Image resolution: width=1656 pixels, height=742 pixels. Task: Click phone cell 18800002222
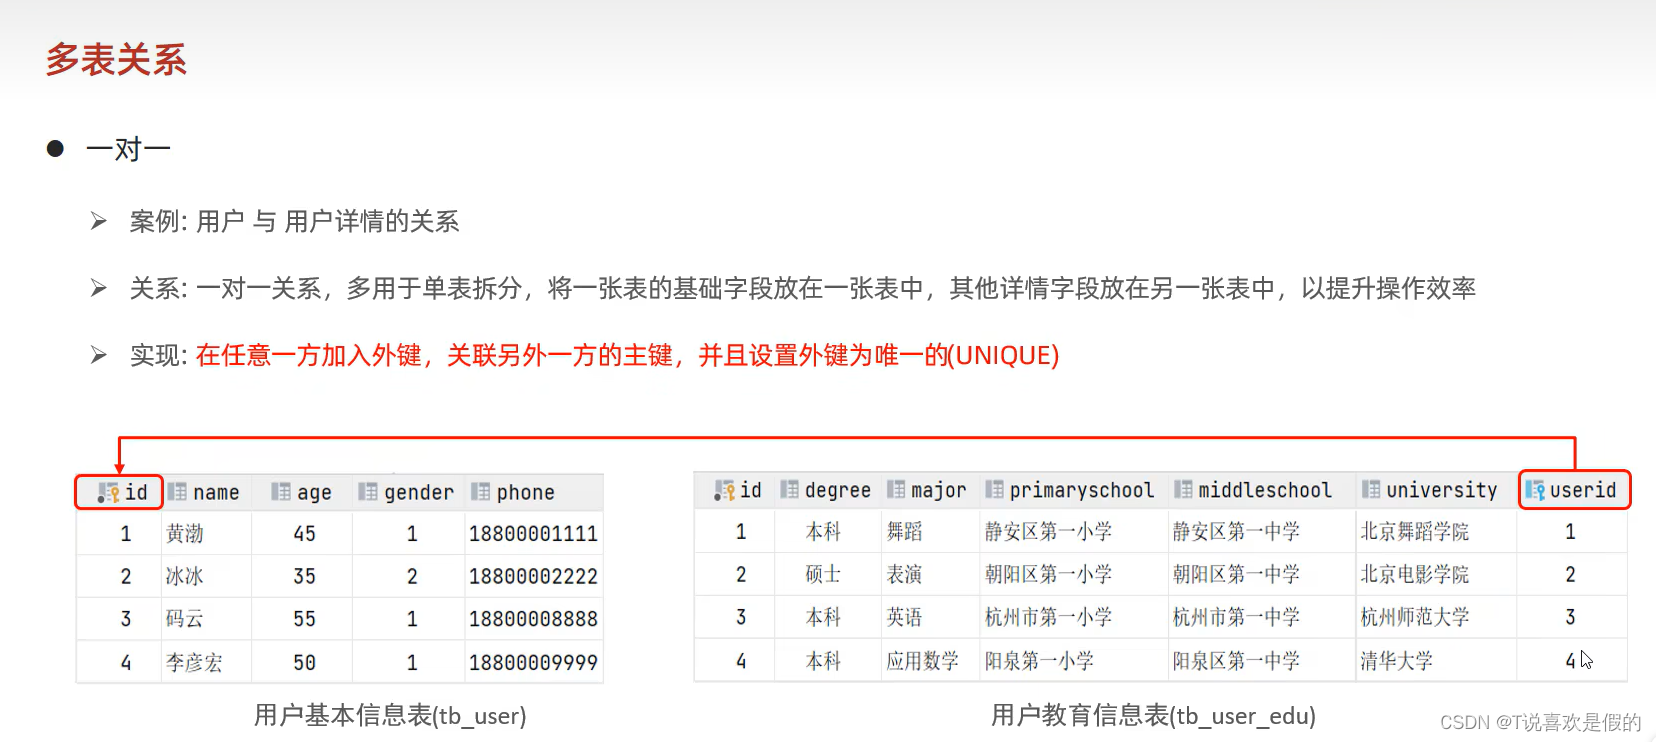pyautogui.click(x=533, y=577)
